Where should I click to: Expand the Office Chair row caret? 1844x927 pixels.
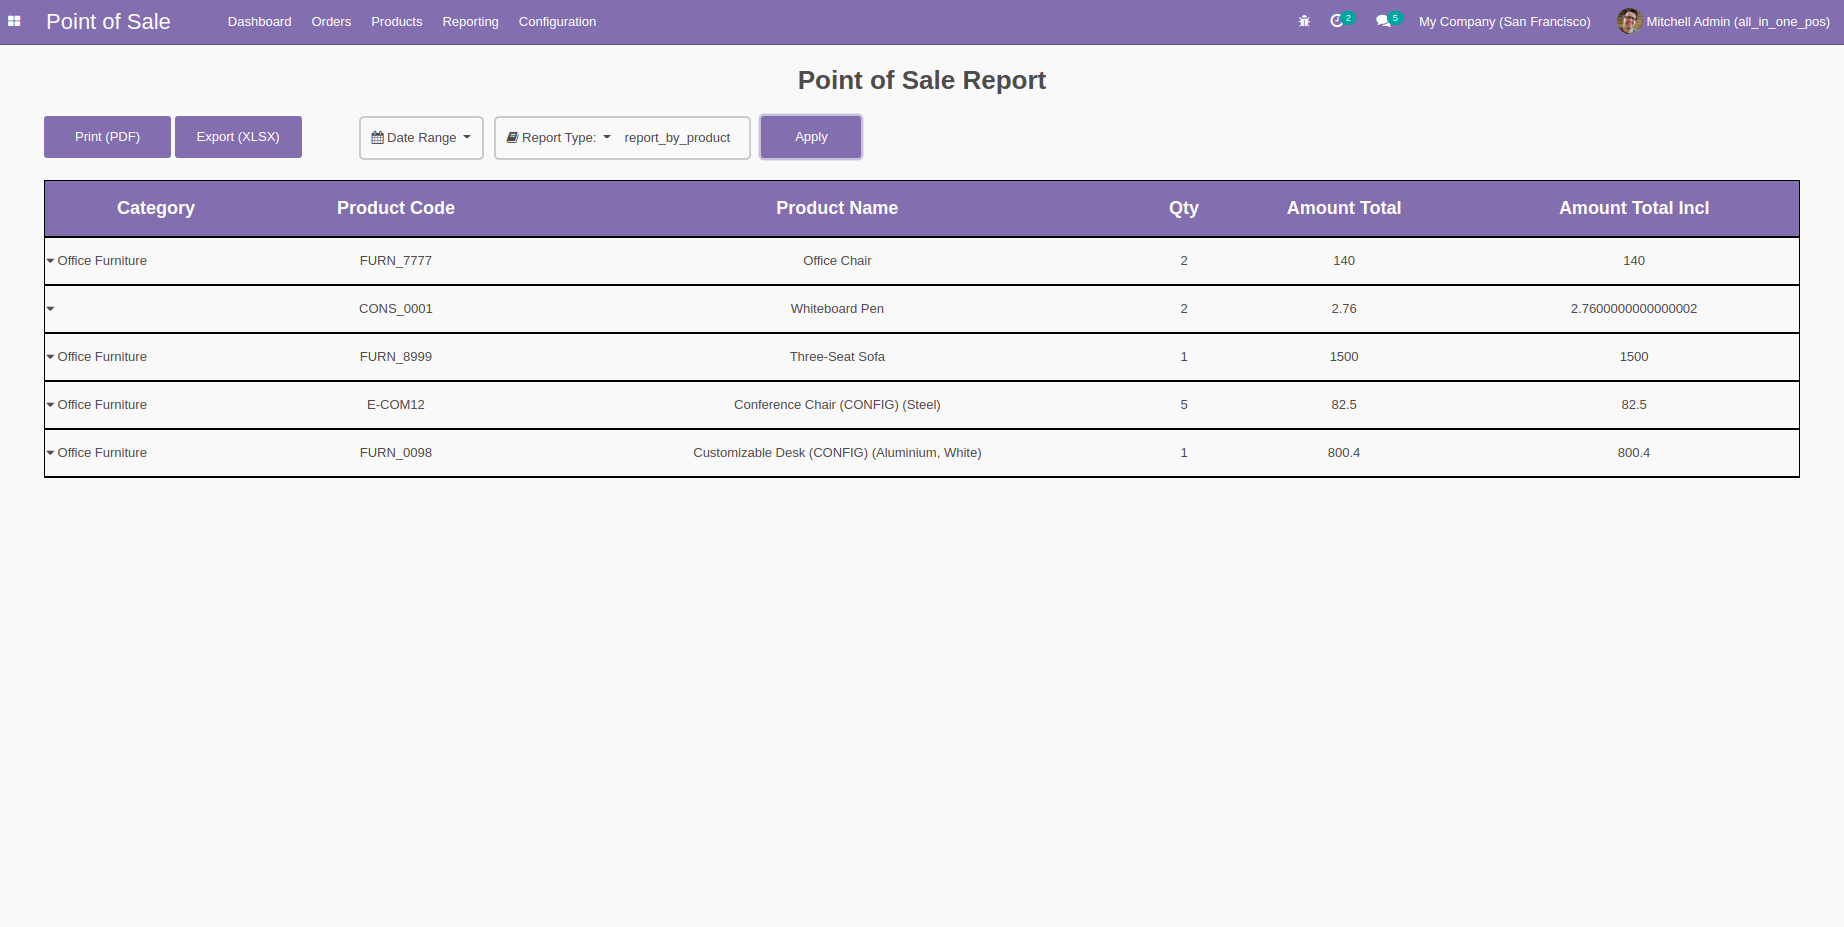tap(50, 261)
